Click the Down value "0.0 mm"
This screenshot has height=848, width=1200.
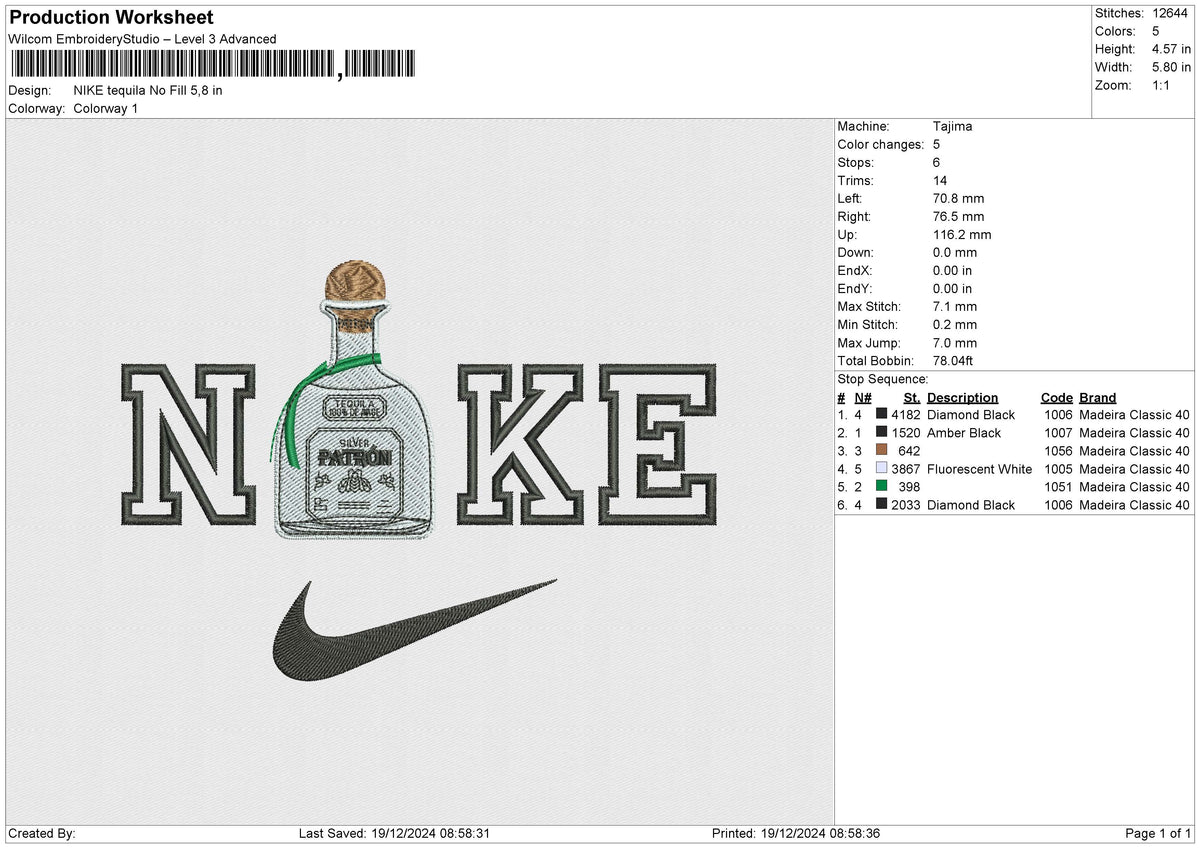pyautogui.click(x=954, y=252)
